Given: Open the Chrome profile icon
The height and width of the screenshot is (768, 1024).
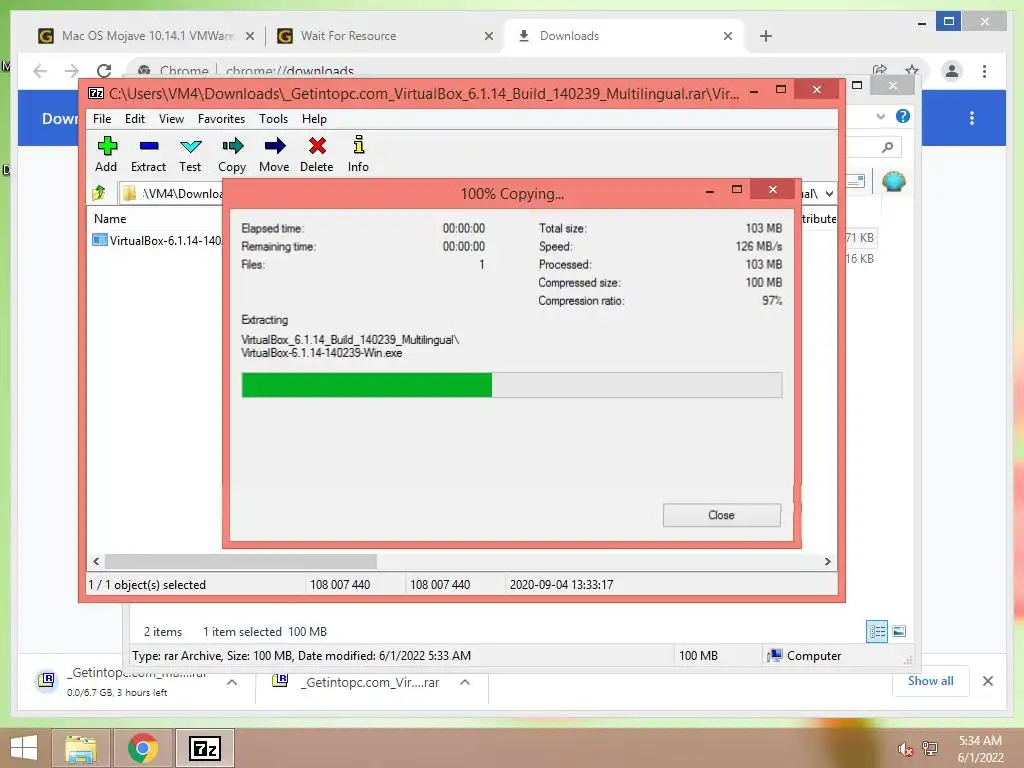Looking at the screenshot, I should pyautogui.click(x=952, y=71).
